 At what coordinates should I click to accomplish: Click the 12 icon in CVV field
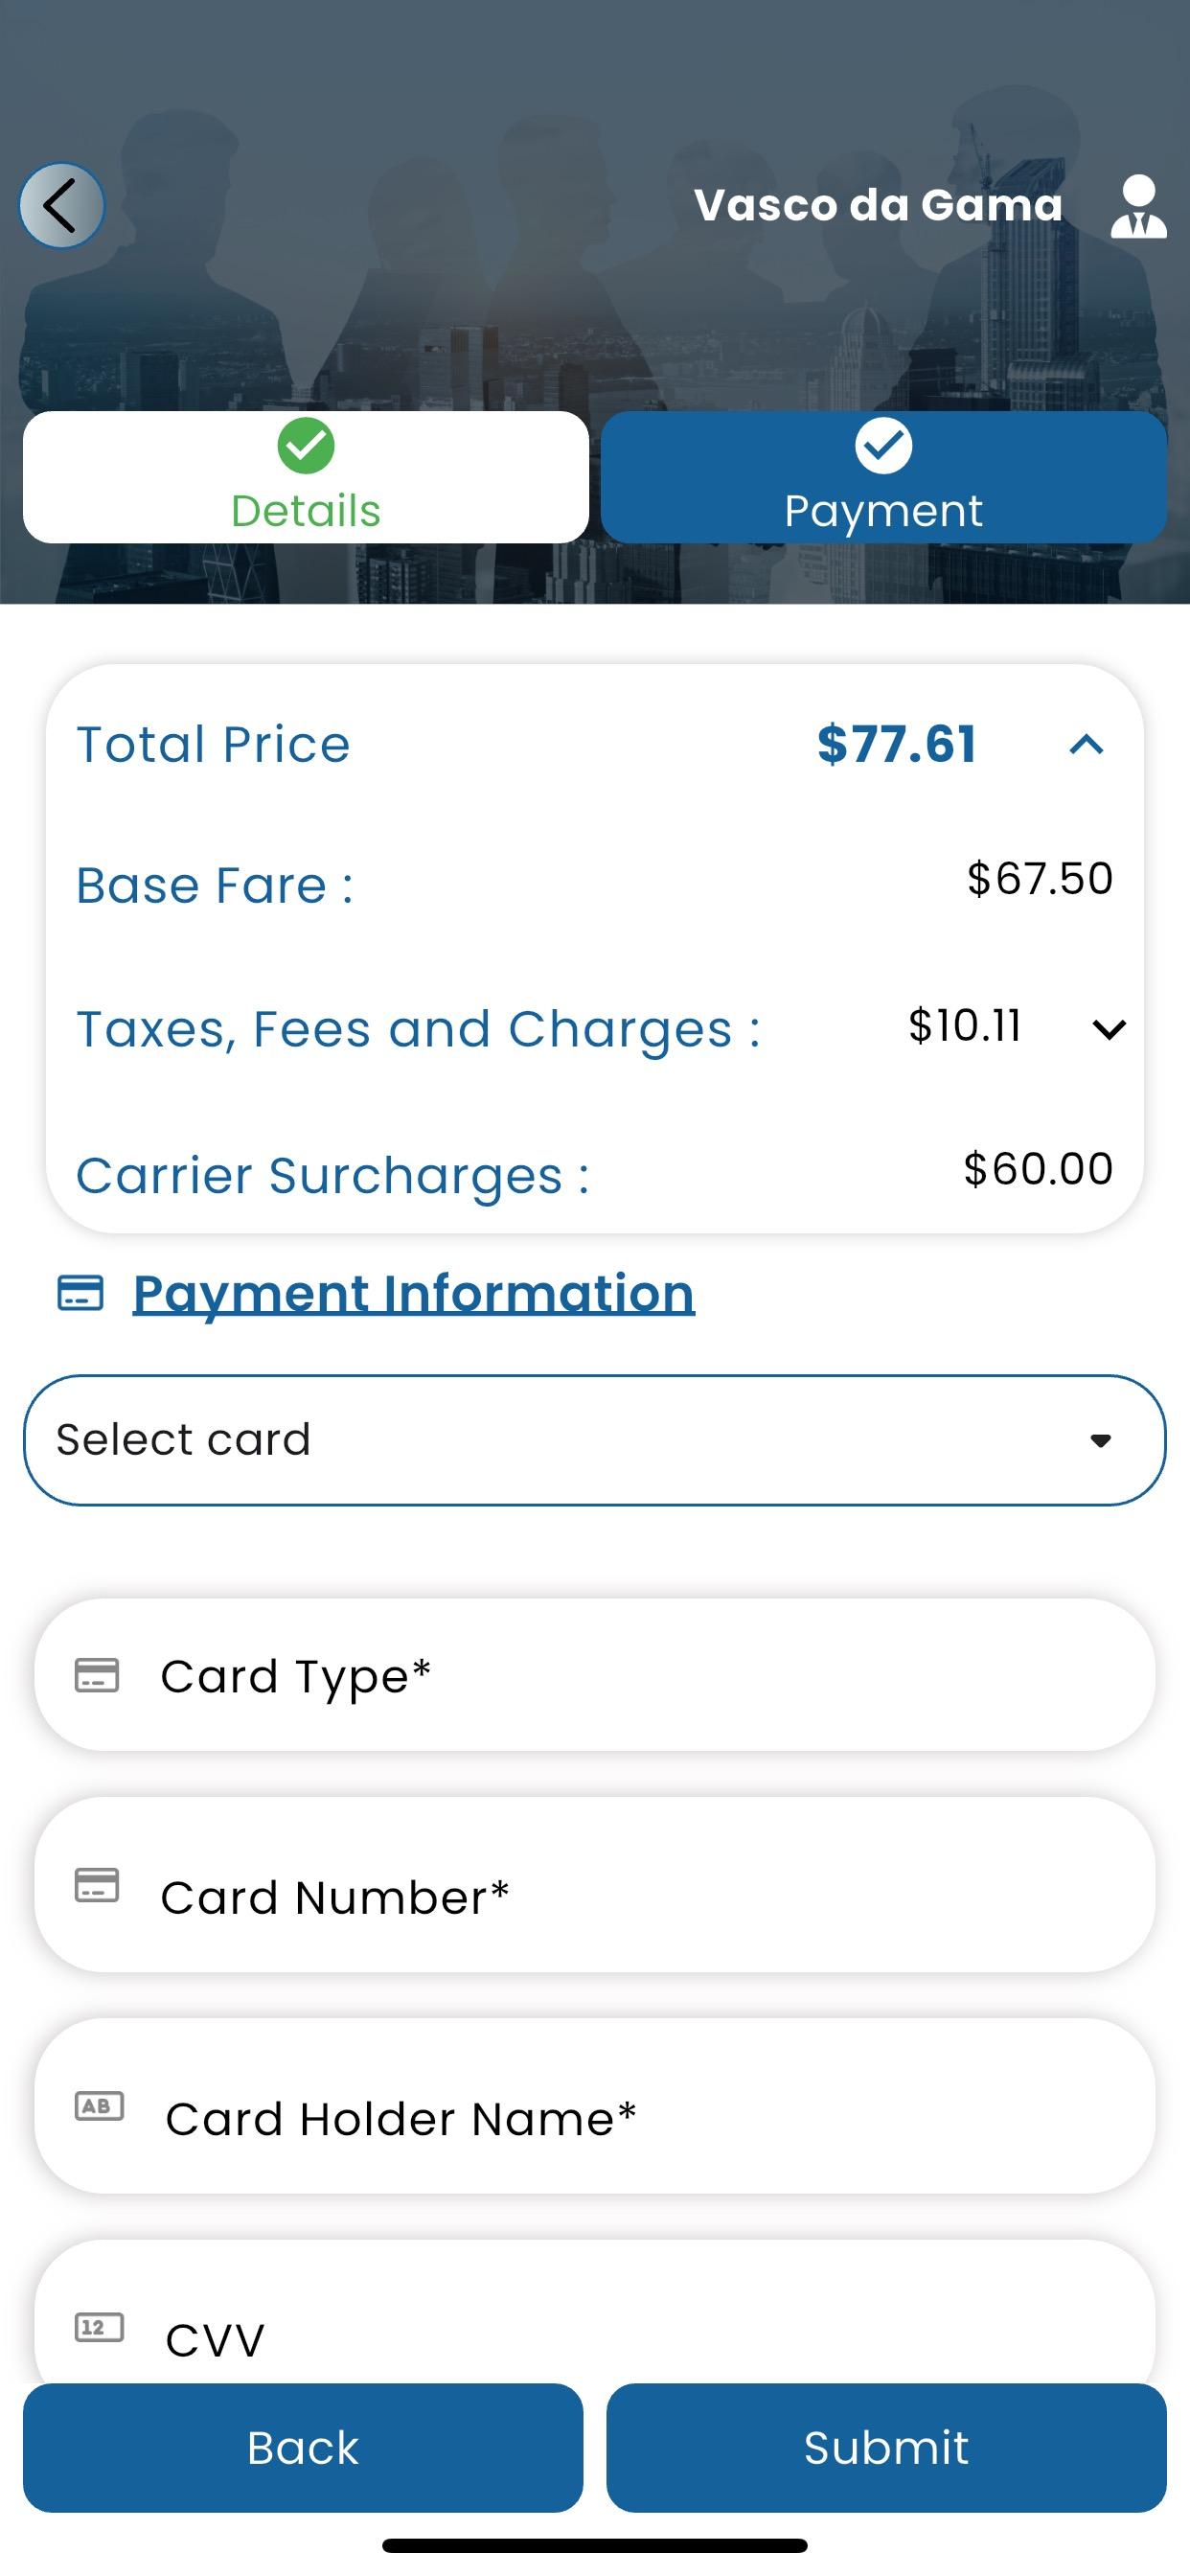(99, 2327)
